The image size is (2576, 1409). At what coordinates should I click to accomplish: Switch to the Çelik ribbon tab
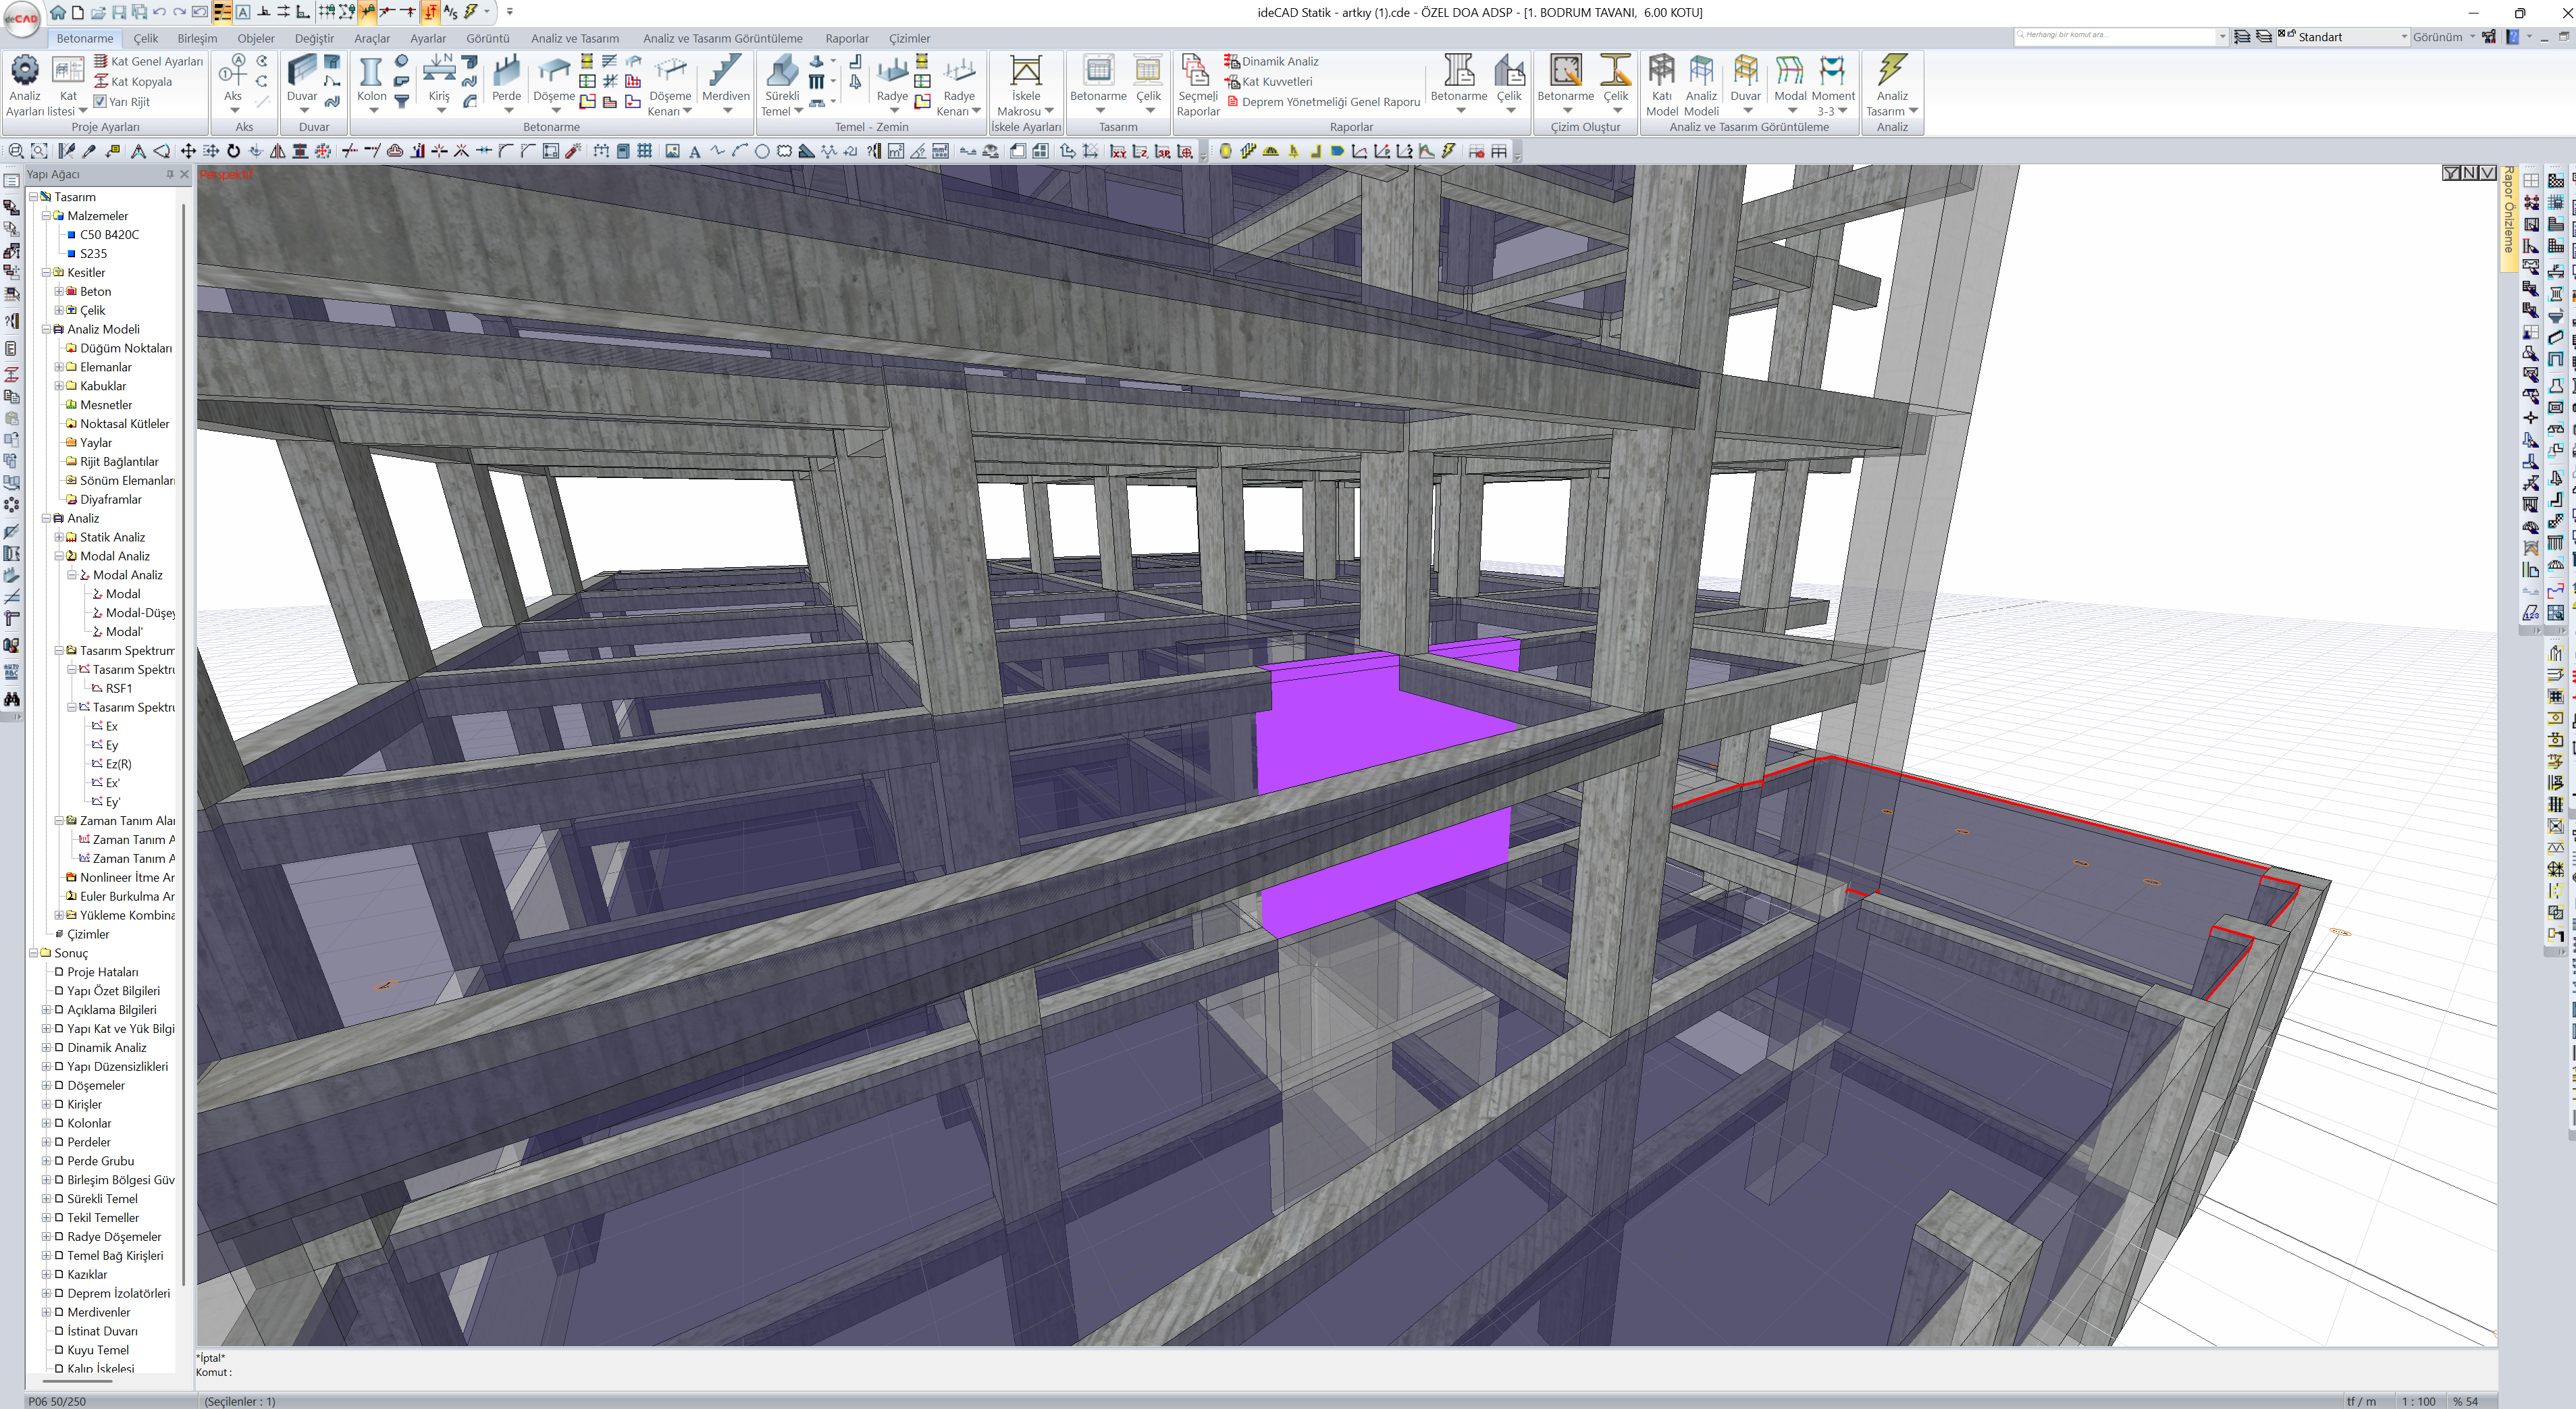click(x=146, y=38)
